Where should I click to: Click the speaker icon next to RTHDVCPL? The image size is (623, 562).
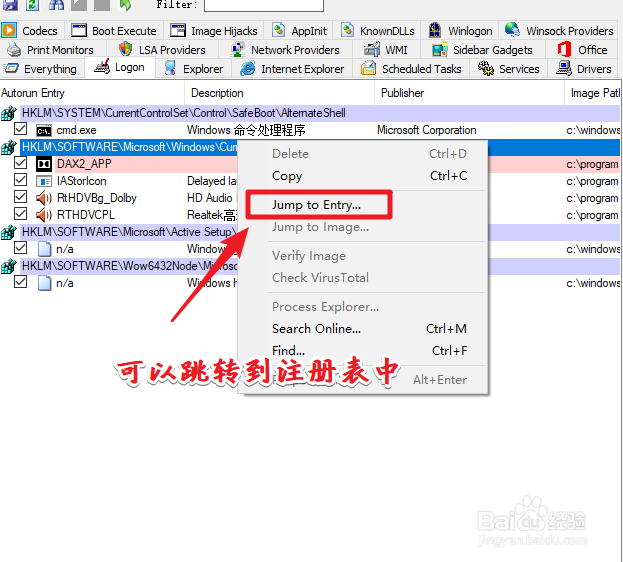[44, 215]
